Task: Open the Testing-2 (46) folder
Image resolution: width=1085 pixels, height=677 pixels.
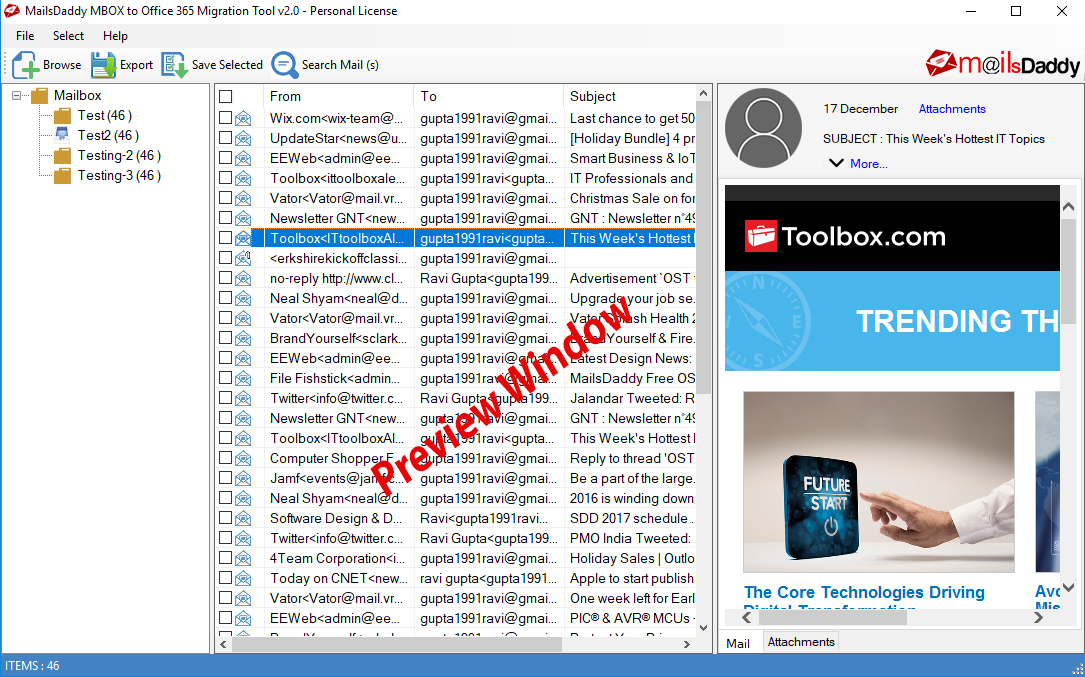Action: (118, 156)
